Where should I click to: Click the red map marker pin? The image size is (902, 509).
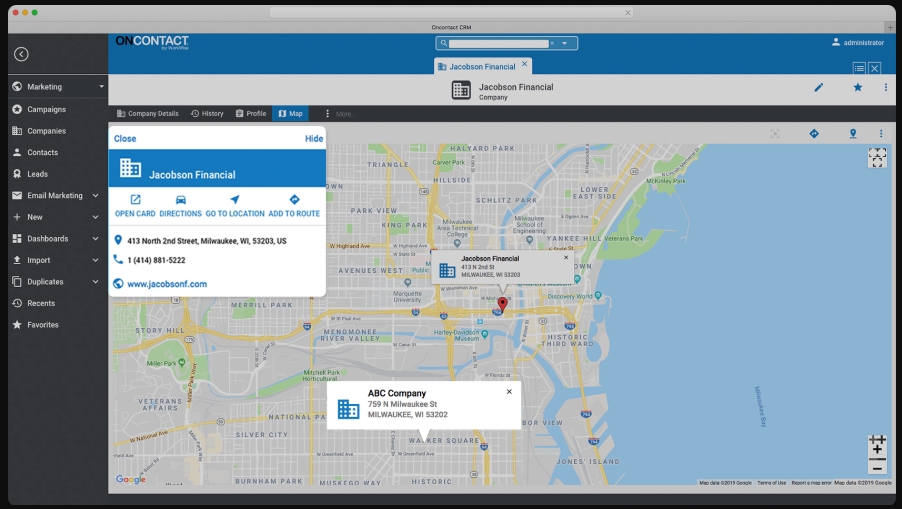tap(503, 304)
